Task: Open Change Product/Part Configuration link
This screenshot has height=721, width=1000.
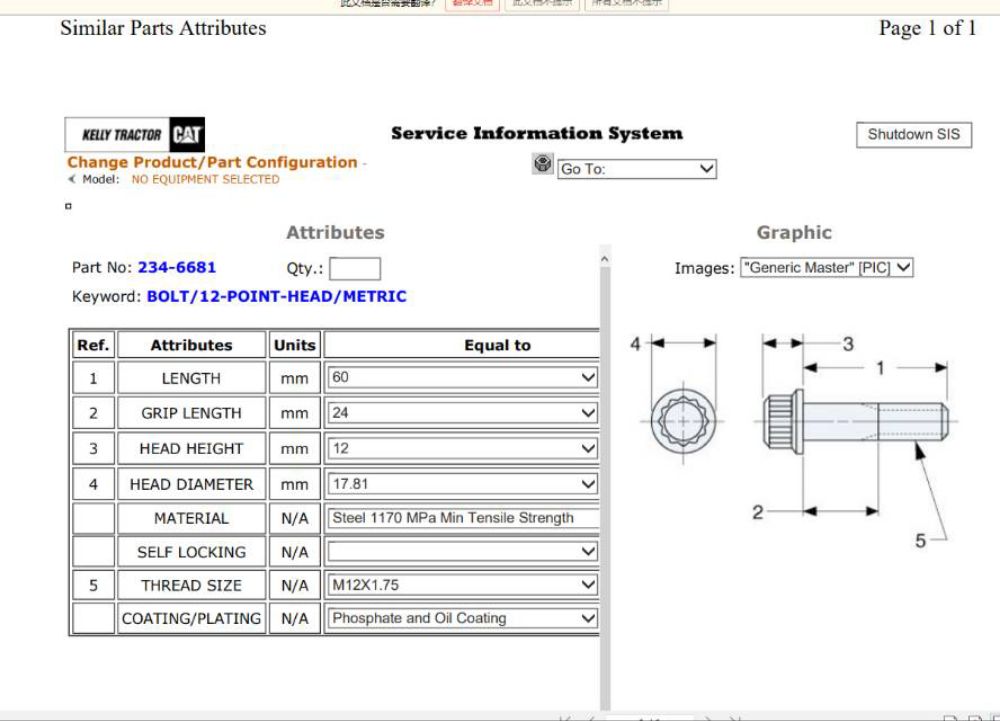Action: click(x=212, y=163)
